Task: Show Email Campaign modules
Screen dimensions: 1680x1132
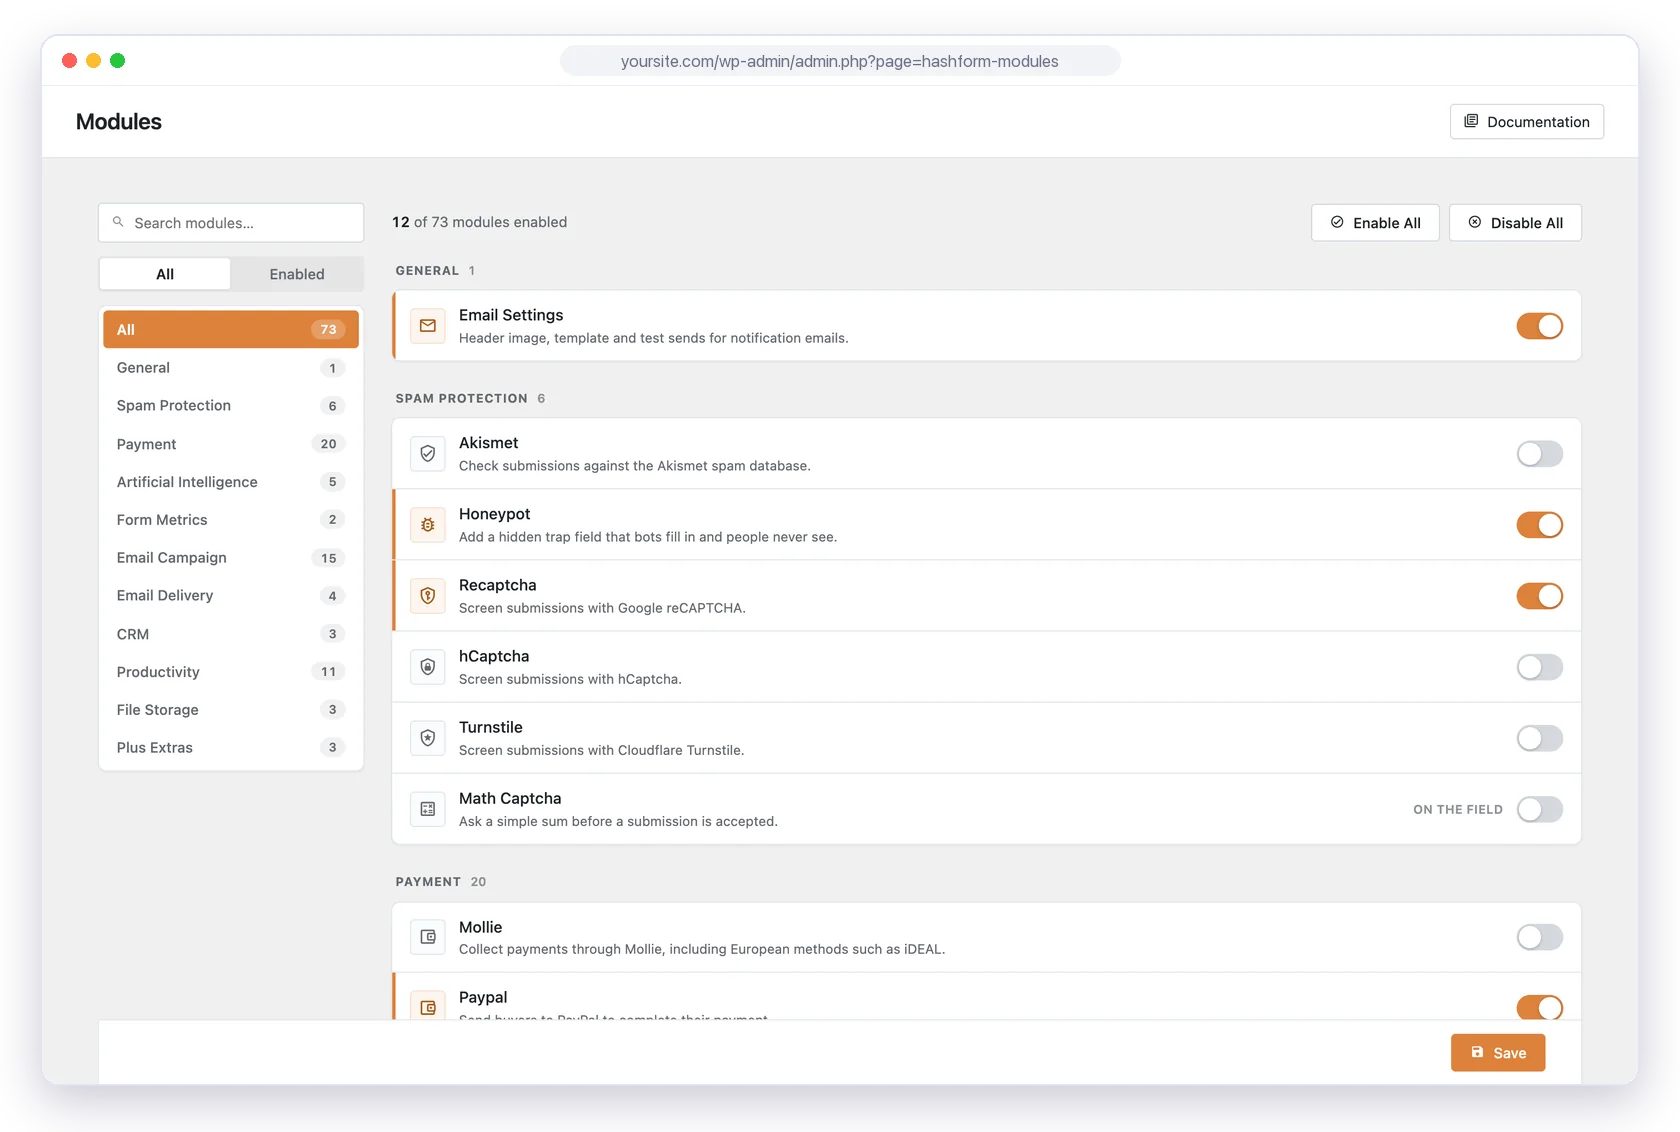Action: coord(231,558)
